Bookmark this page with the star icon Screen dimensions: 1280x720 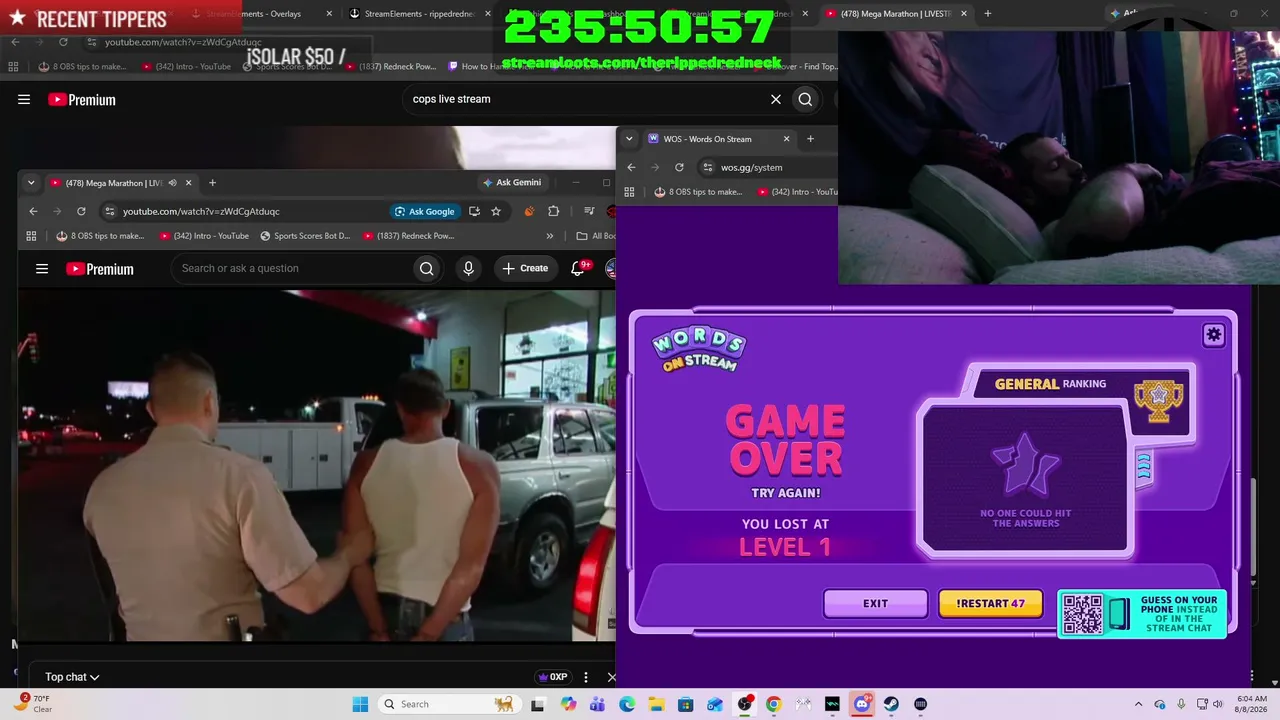click(495, 211)
